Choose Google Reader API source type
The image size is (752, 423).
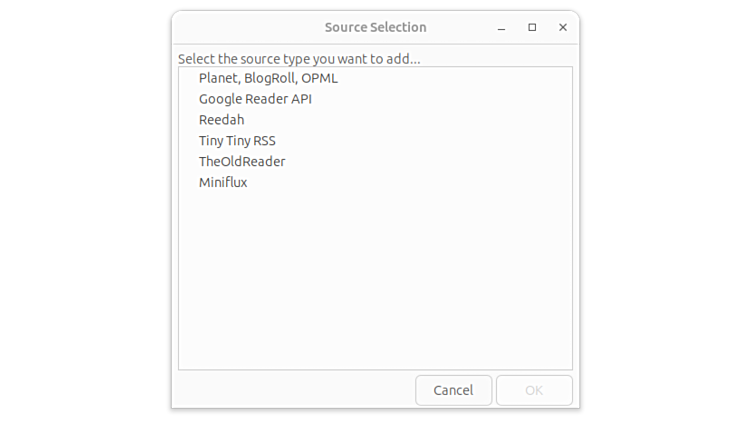(255, 99)
